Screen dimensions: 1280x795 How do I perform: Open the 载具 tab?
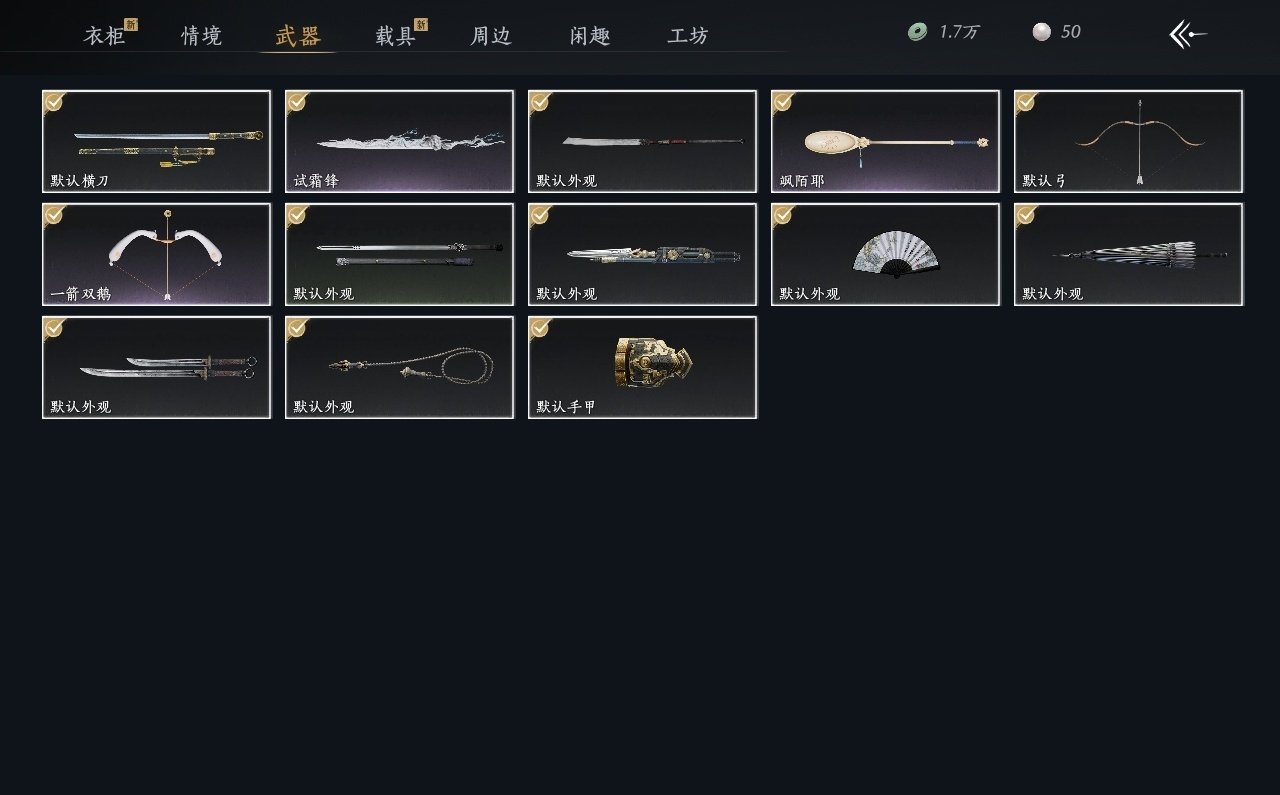click(x=395, y=36)
